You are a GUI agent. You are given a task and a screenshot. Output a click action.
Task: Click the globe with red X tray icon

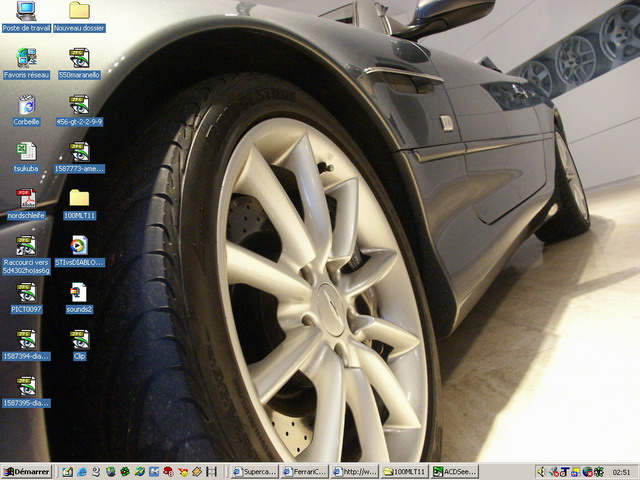pyautogui.click(x=588, y=472)
